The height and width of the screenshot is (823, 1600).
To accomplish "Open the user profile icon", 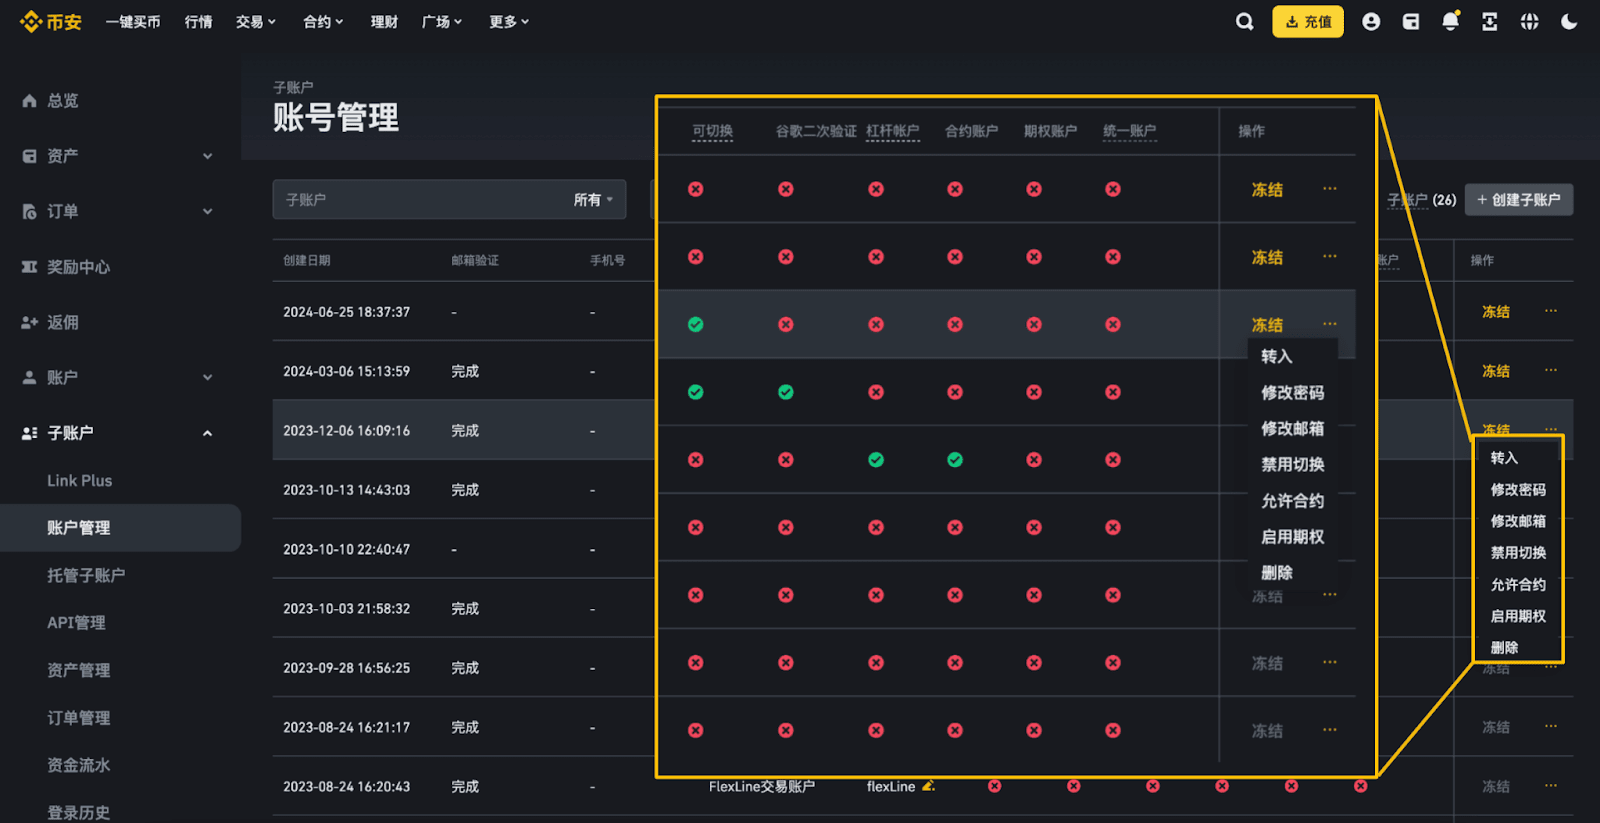I will [x=1371, y=22].
